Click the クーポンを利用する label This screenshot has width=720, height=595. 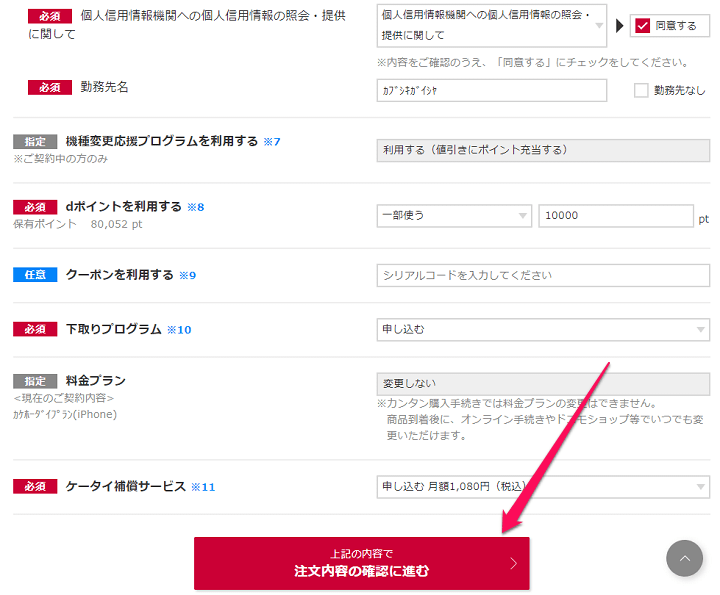pyautogui.click(x=119, y=275)
